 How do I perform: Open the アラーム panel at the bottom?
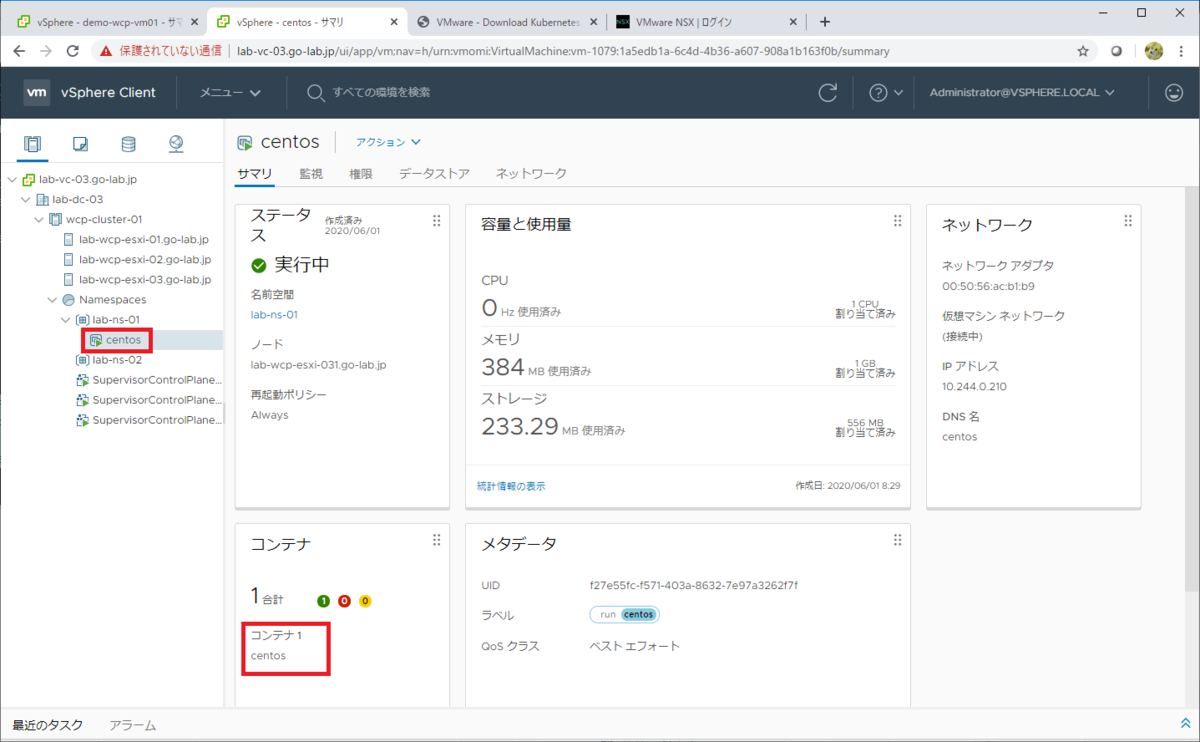coord(132,725)
